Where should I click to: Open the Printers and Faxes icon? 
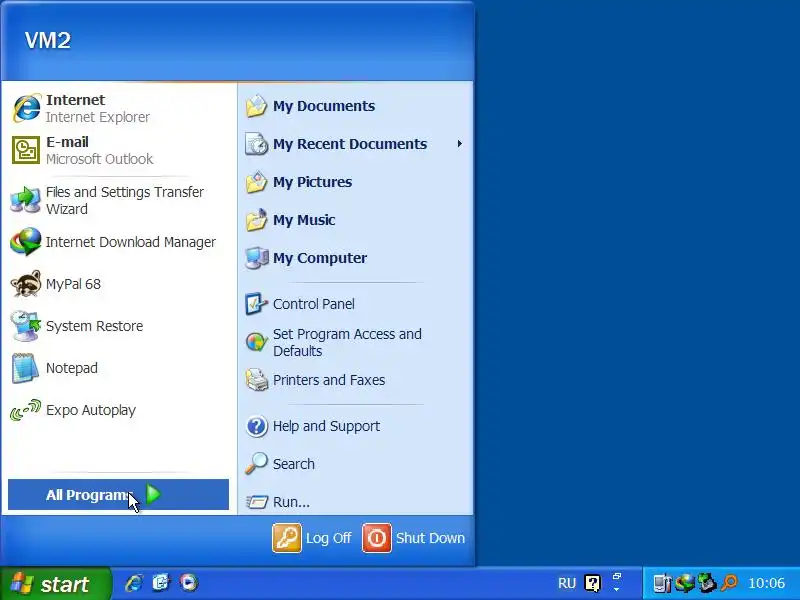(256, 380)
